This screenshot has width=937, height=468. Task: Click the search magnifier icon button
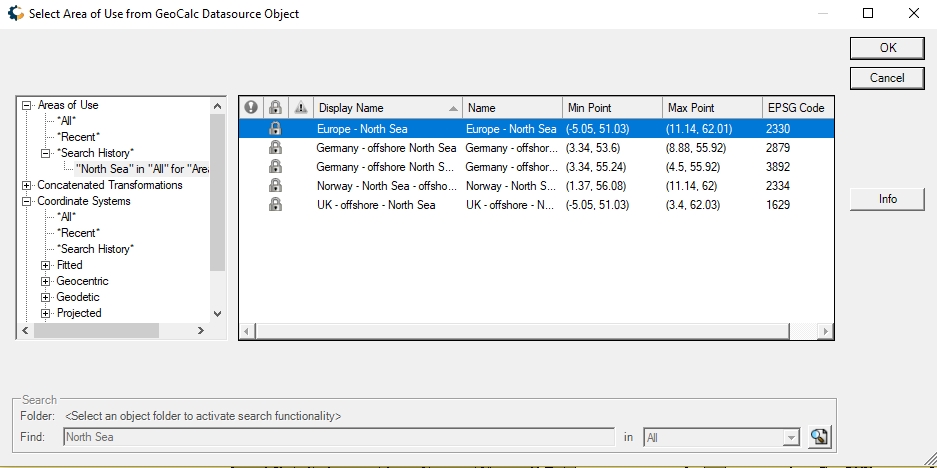coord(819,437)
